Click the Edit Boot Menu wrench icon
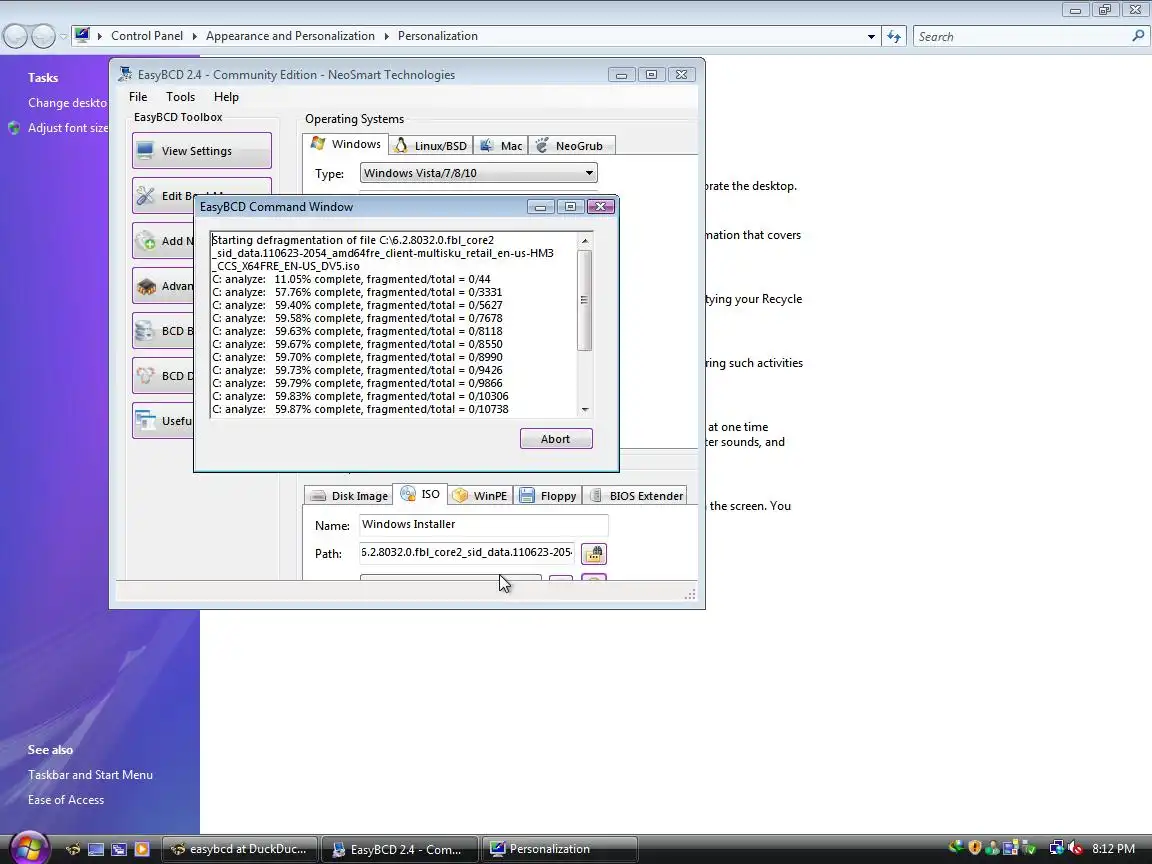This screenshot has width=1152, height=864. [145, 195]
